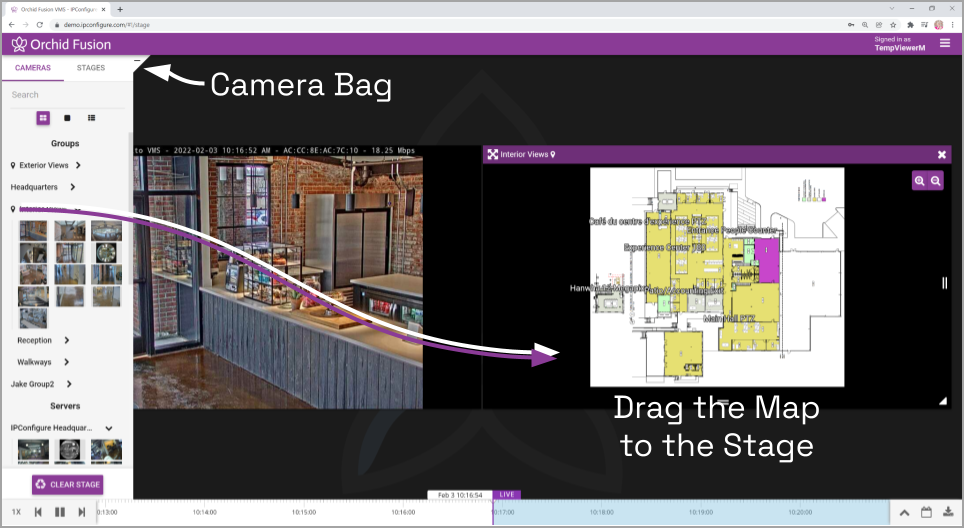Switch to list view in camera panel
The height and width of the screenshot is (528, 964).
tap(92, 118)
